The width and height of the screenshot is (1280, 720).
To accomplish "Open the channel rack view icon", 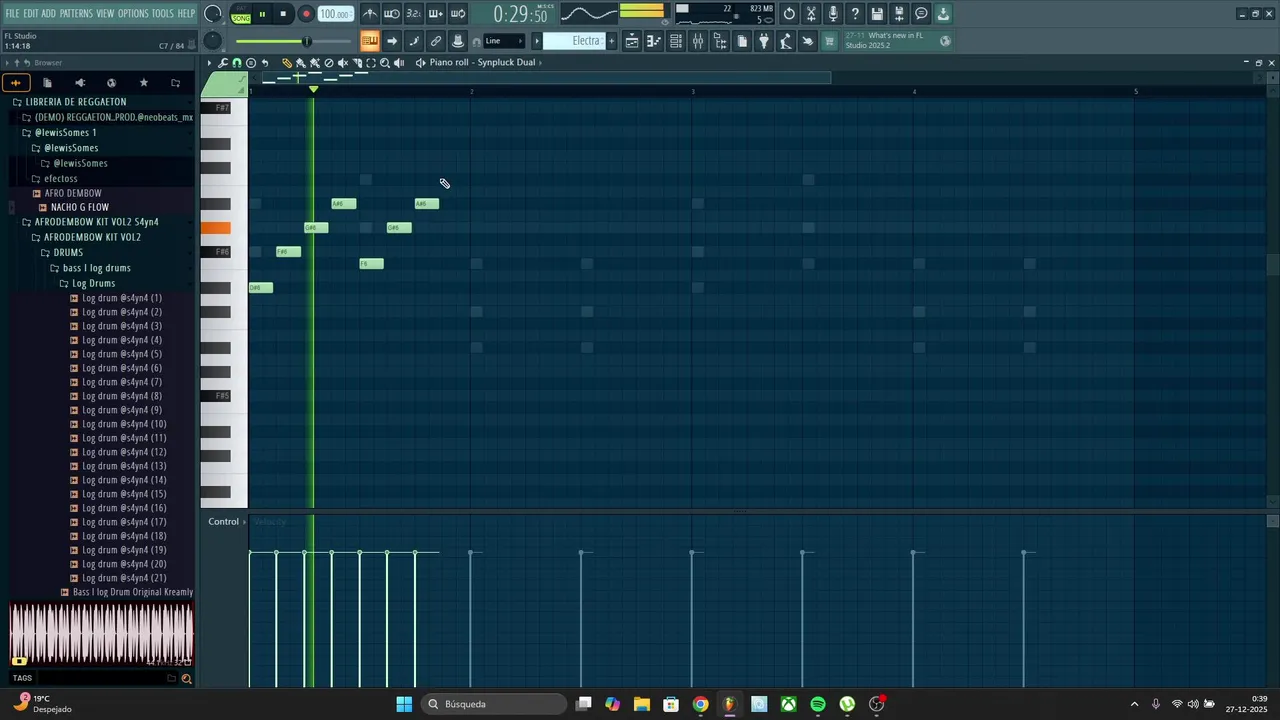I will 676,41.
